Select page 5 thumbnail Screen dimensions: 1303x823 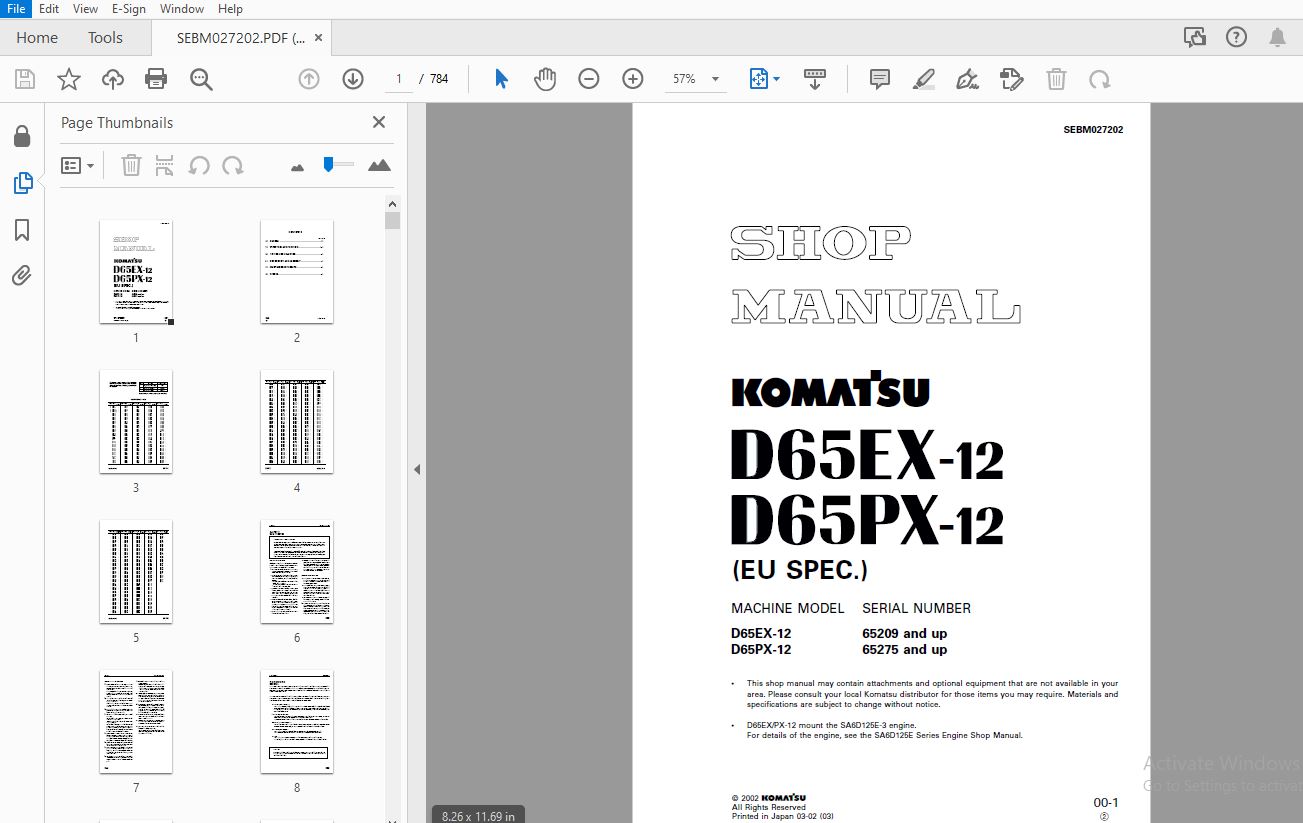point(136,572)
